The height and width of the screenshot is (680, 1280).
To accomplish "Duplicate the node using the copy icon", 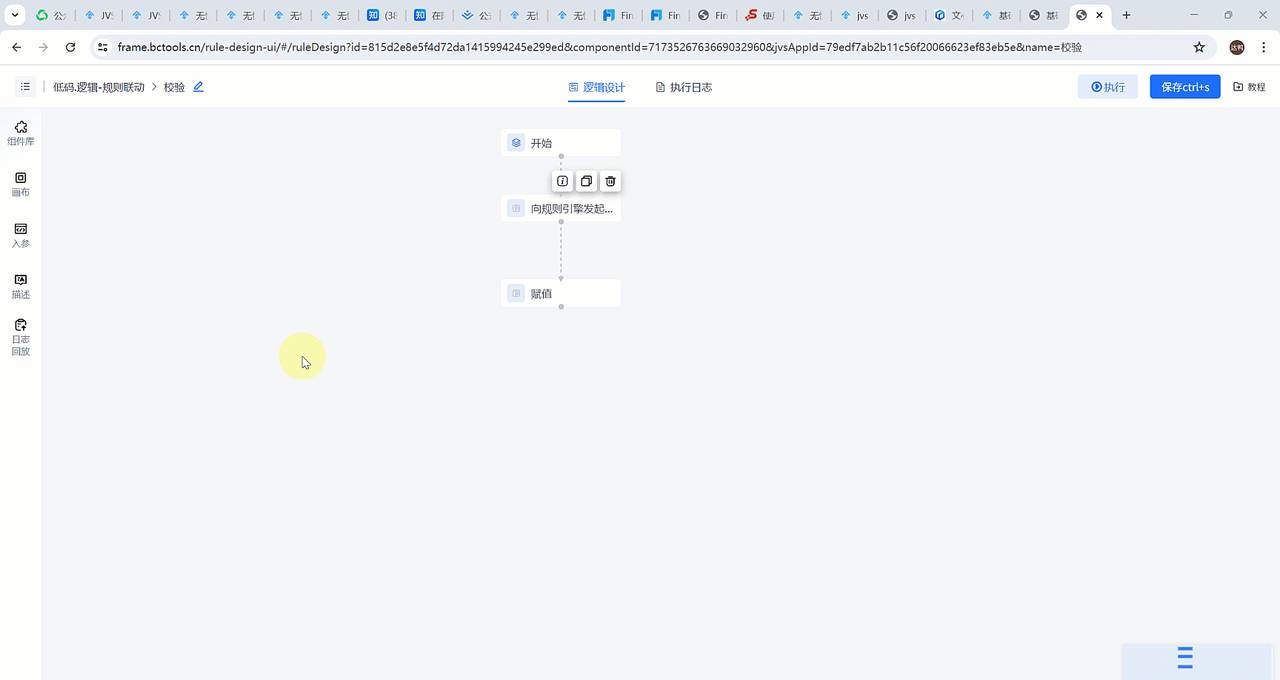I will point(586,181).
